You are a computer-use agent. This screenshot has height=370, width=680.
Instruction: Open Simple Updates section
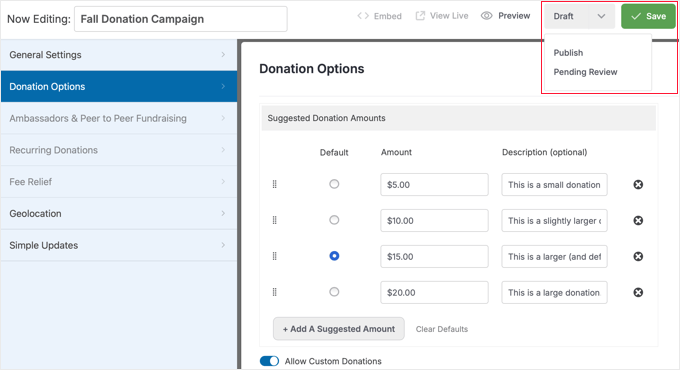click(119, 245)
